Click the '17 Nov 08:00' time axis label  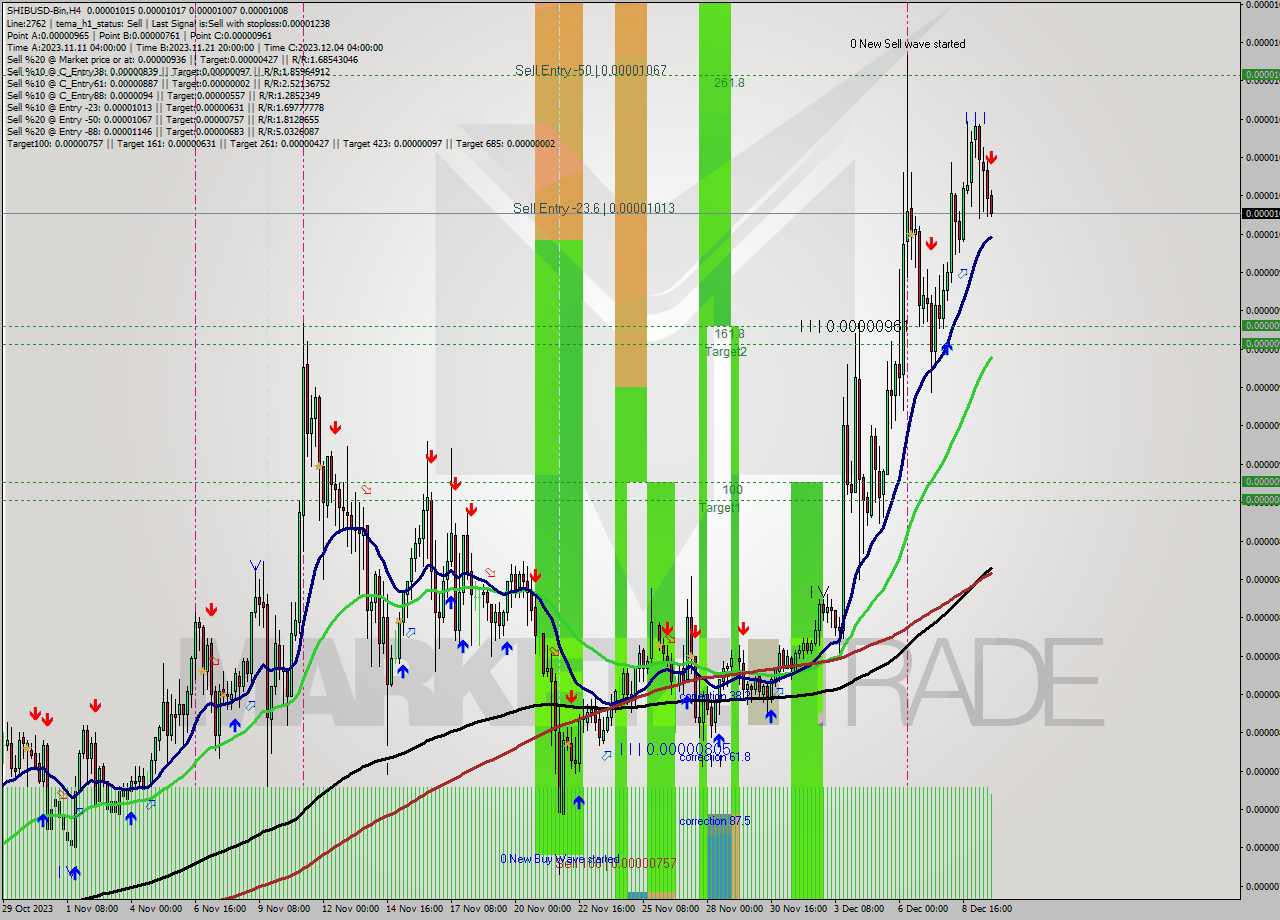point(478,909)
